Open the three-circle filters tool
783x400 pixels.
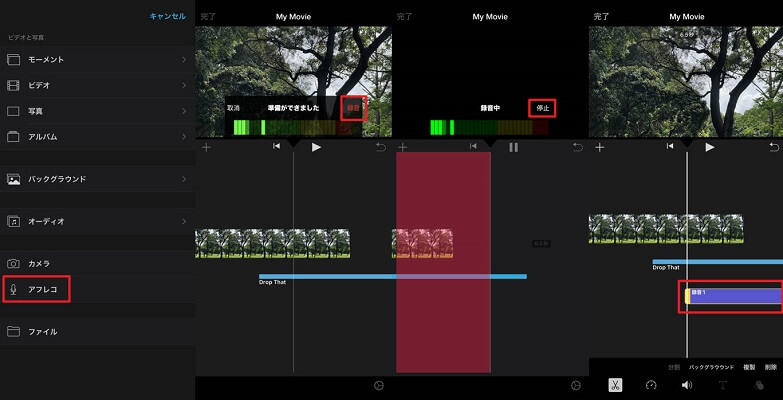click(759, 385)
